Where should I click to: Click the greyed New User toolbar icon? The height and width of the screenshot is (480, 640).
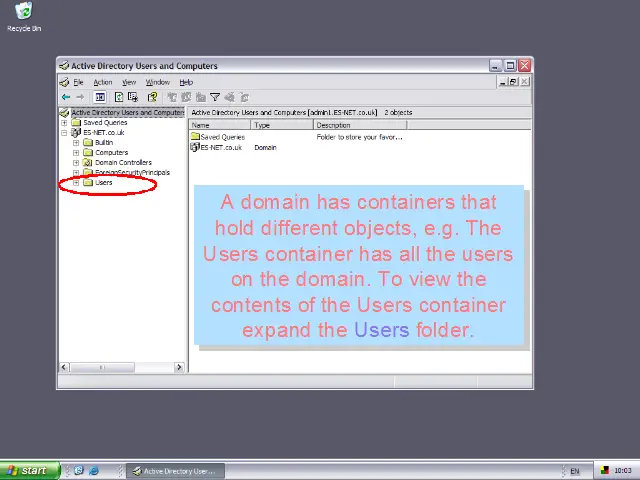pyautogui.click(x=172, y=97)
